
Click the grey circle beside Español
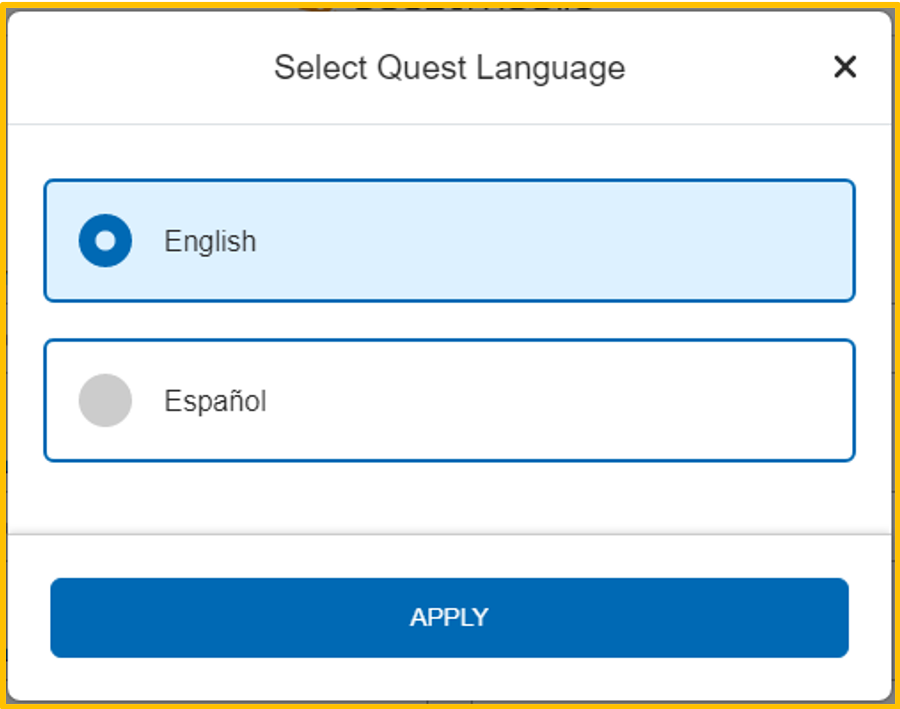click(x=105, y=400)
